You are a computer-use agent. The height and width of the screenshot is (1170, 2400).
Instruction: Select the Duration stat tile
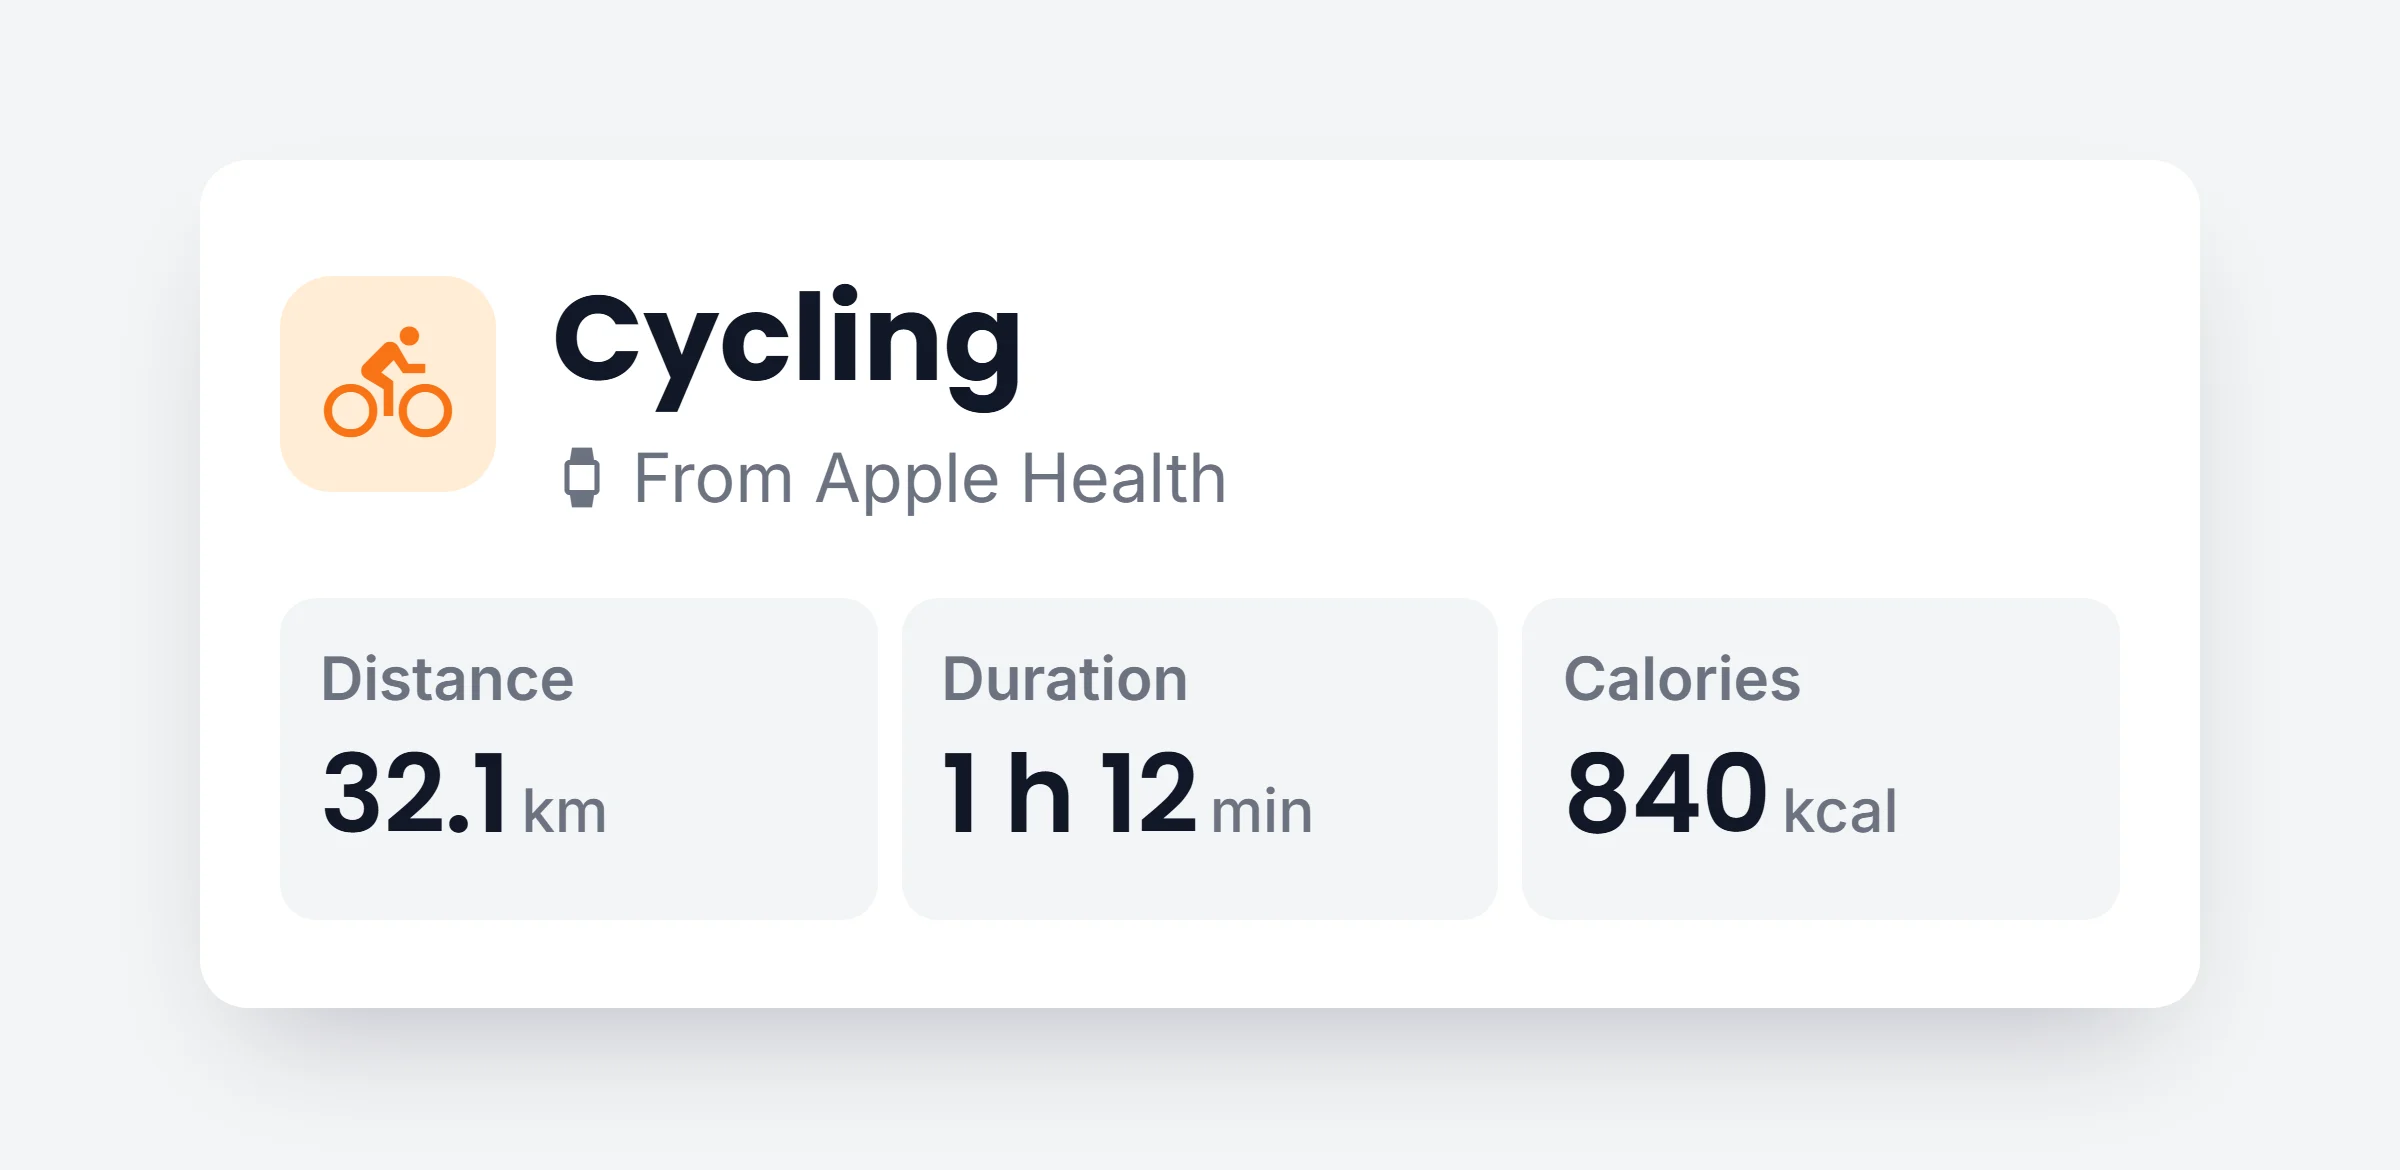(x=1200, y=759)
